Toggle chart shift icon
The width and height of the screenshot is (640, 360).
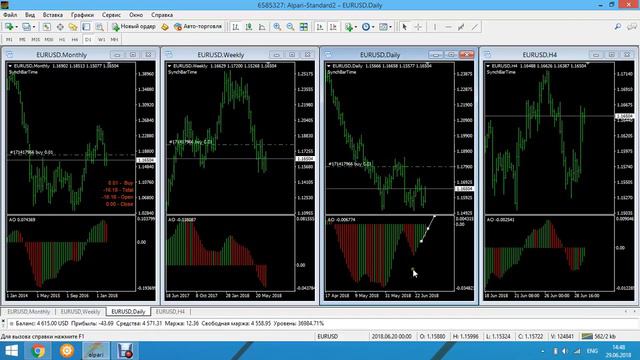click(x=333, y=27)
